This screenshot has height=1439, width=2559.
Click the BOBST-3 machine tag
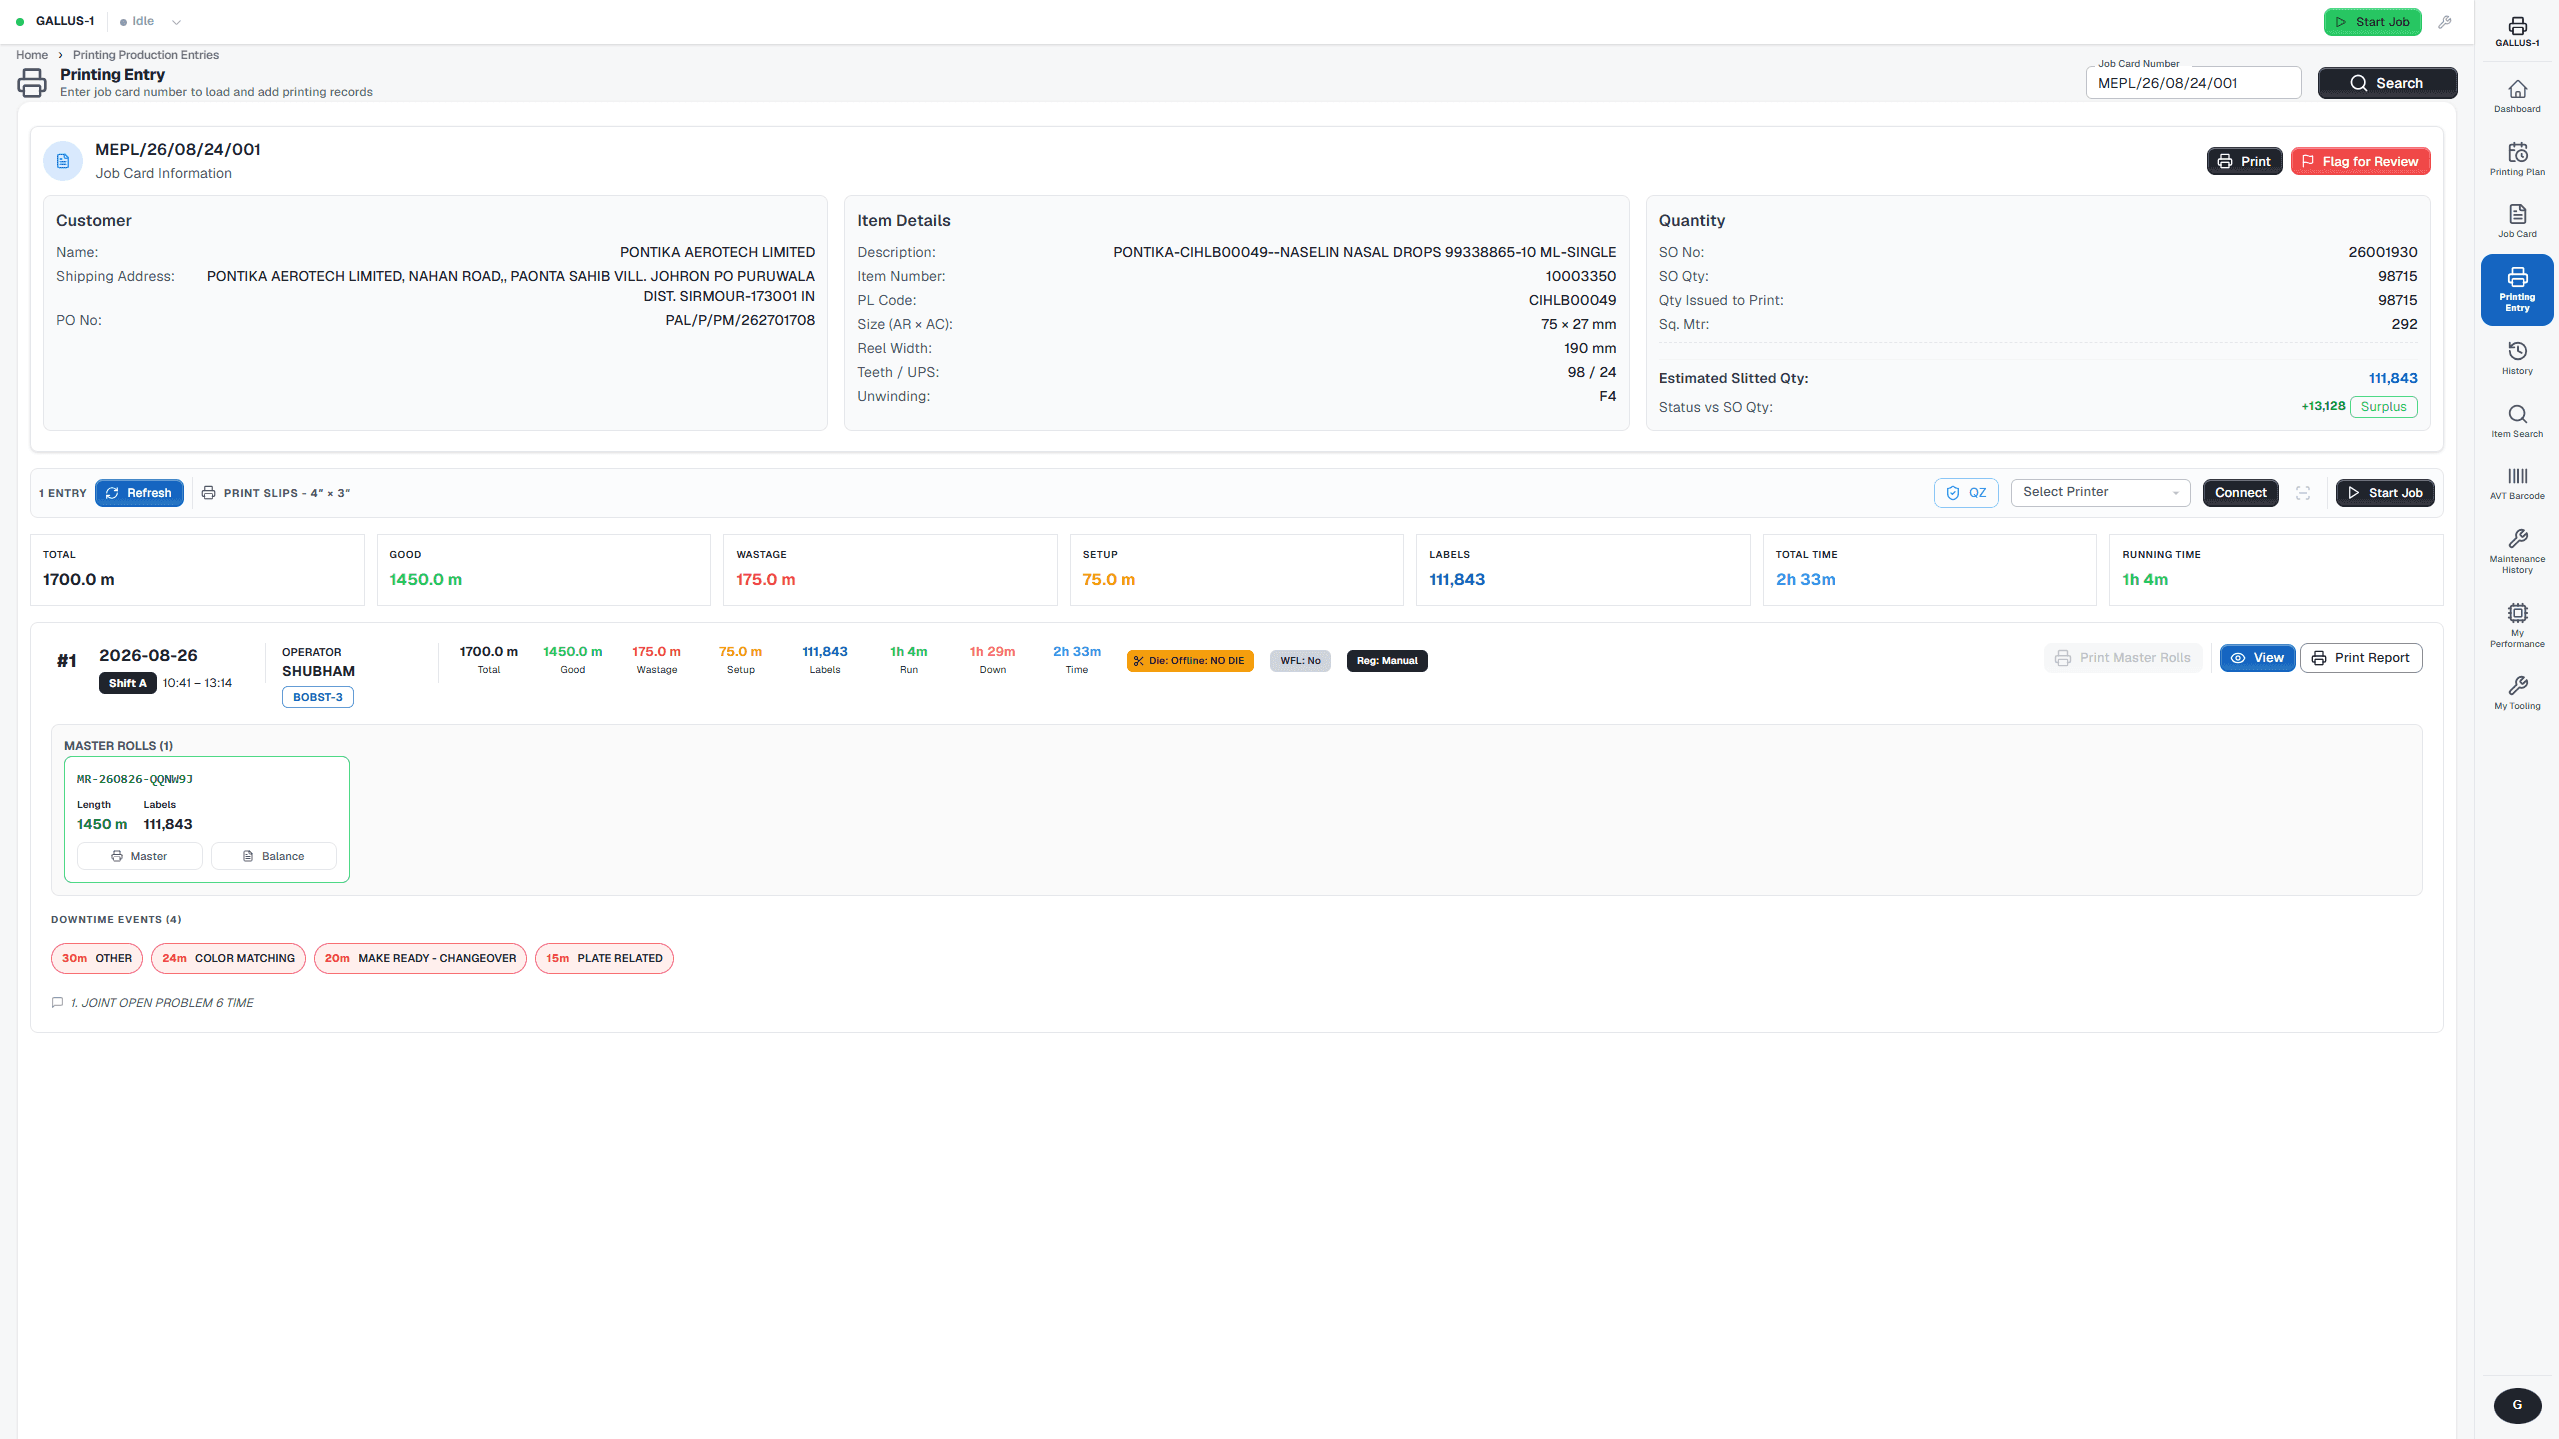click(x=317, y=697)
